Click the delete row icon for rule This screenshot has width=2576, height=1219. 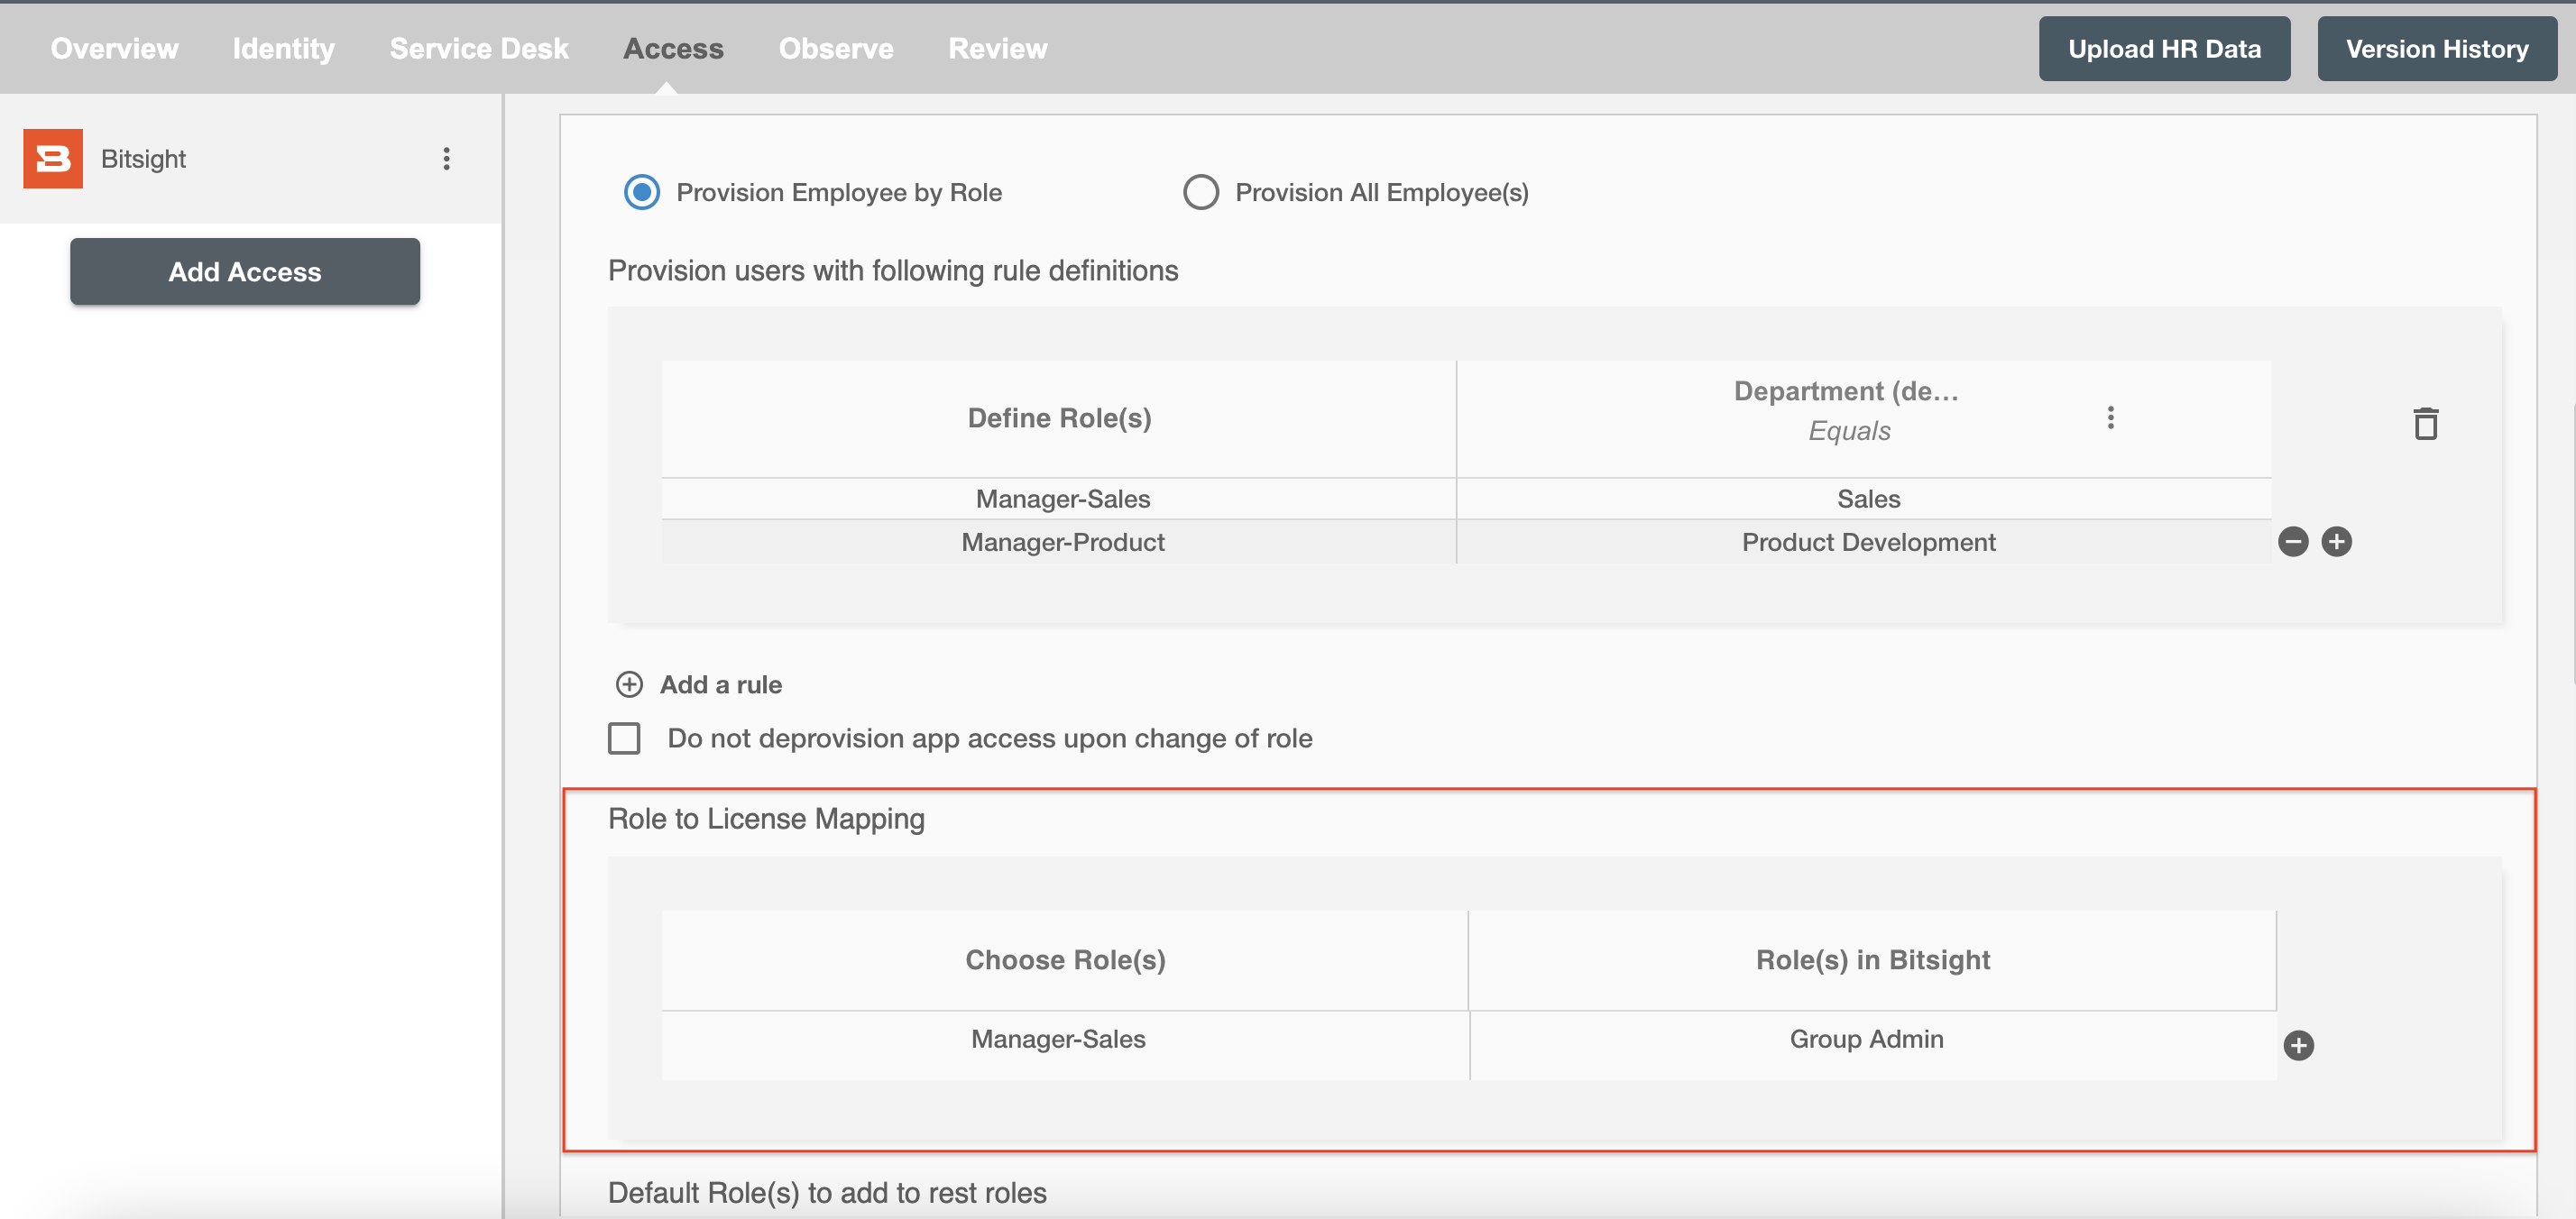coord(2430,424)
